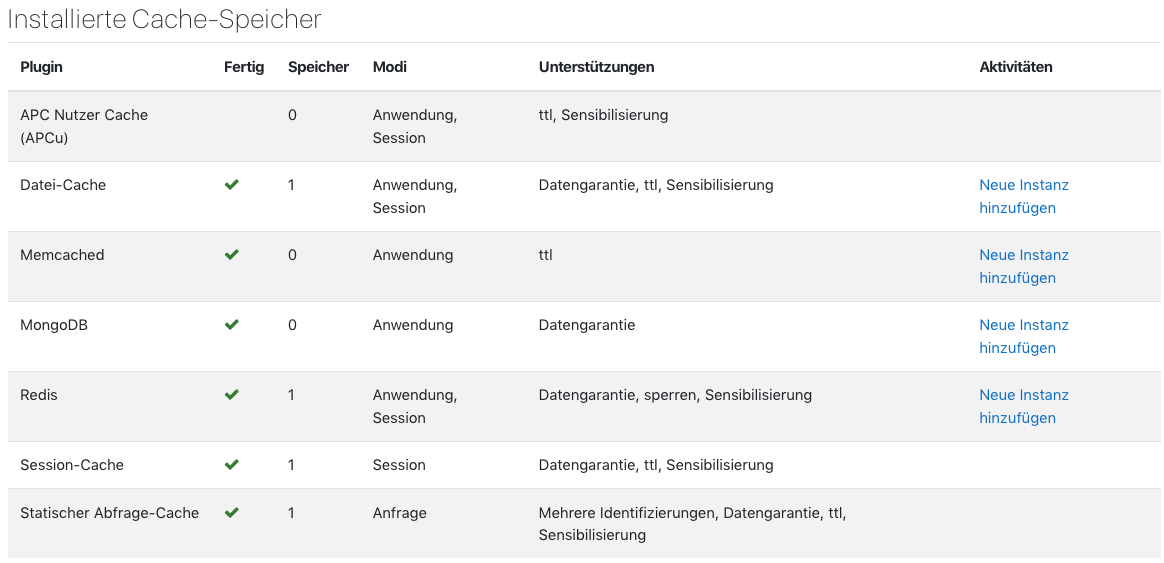
Task: Click the Statischer Abfrage-Cache checkmark icon
Action: 232,512
